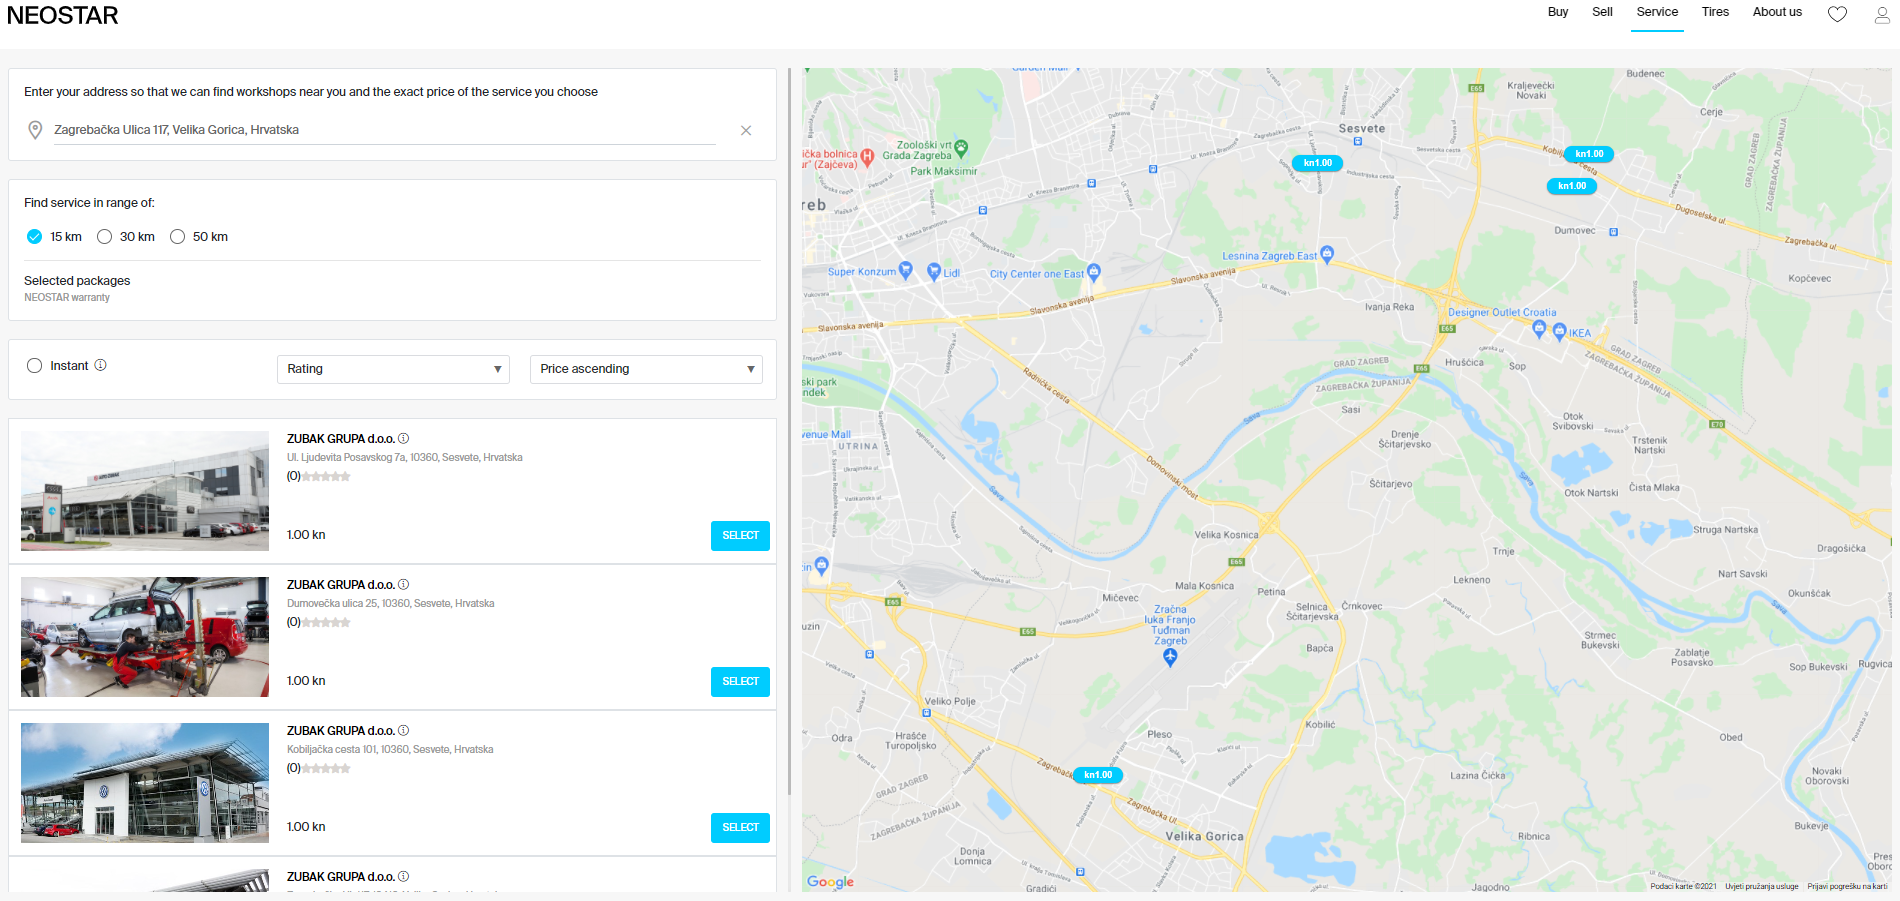Screen dimensions: 1900x901
Task: Select workshop at Ul. Ljudevita Posavskog 7a
Action: [x=740, y=536]
